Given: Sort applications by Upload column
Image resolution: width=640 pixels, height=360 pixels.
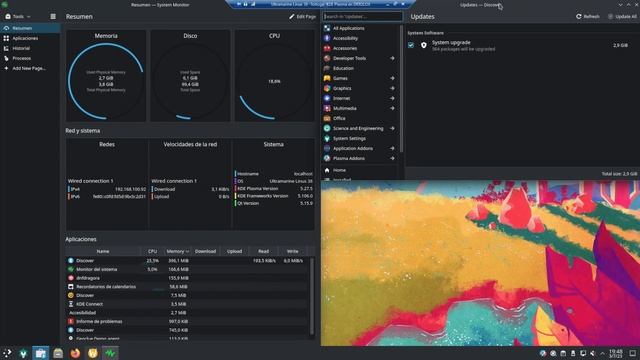Looking at the screenshot, I should pos(234,251).
